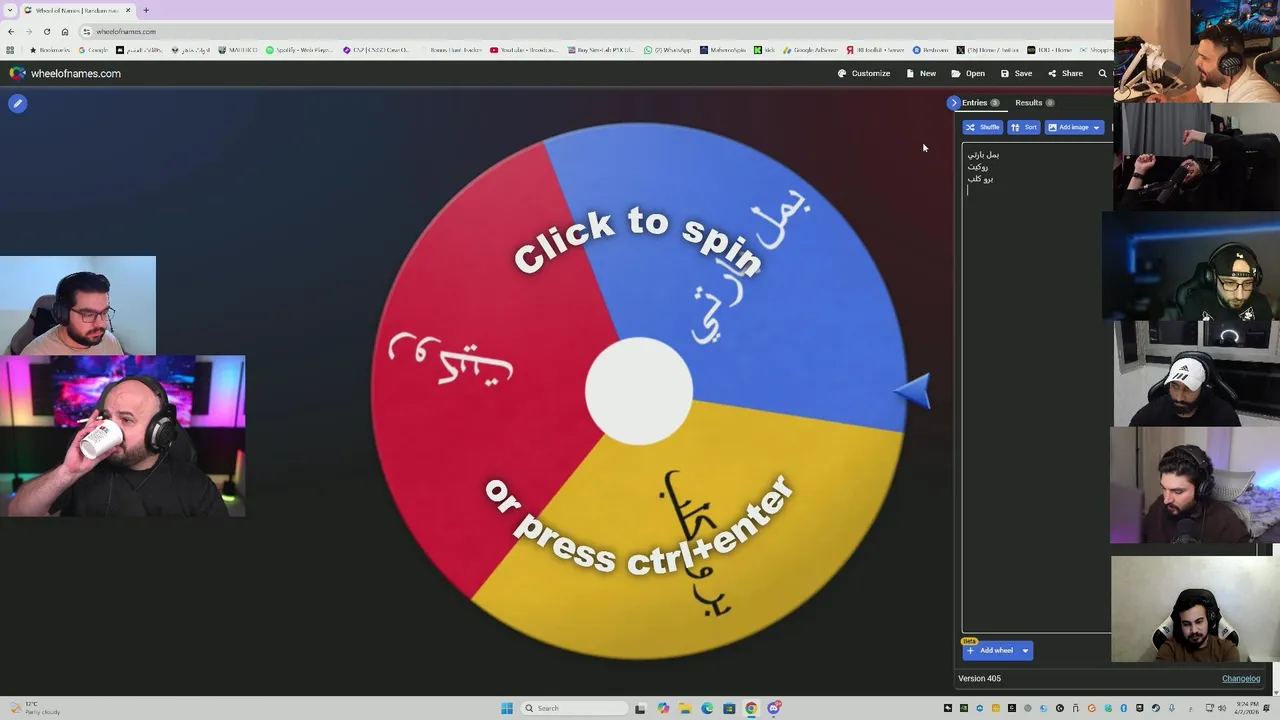The height and width of the screenshot is (720, 1280).
Task: Click the red wheel slice
Action: (x=480, y=370)
